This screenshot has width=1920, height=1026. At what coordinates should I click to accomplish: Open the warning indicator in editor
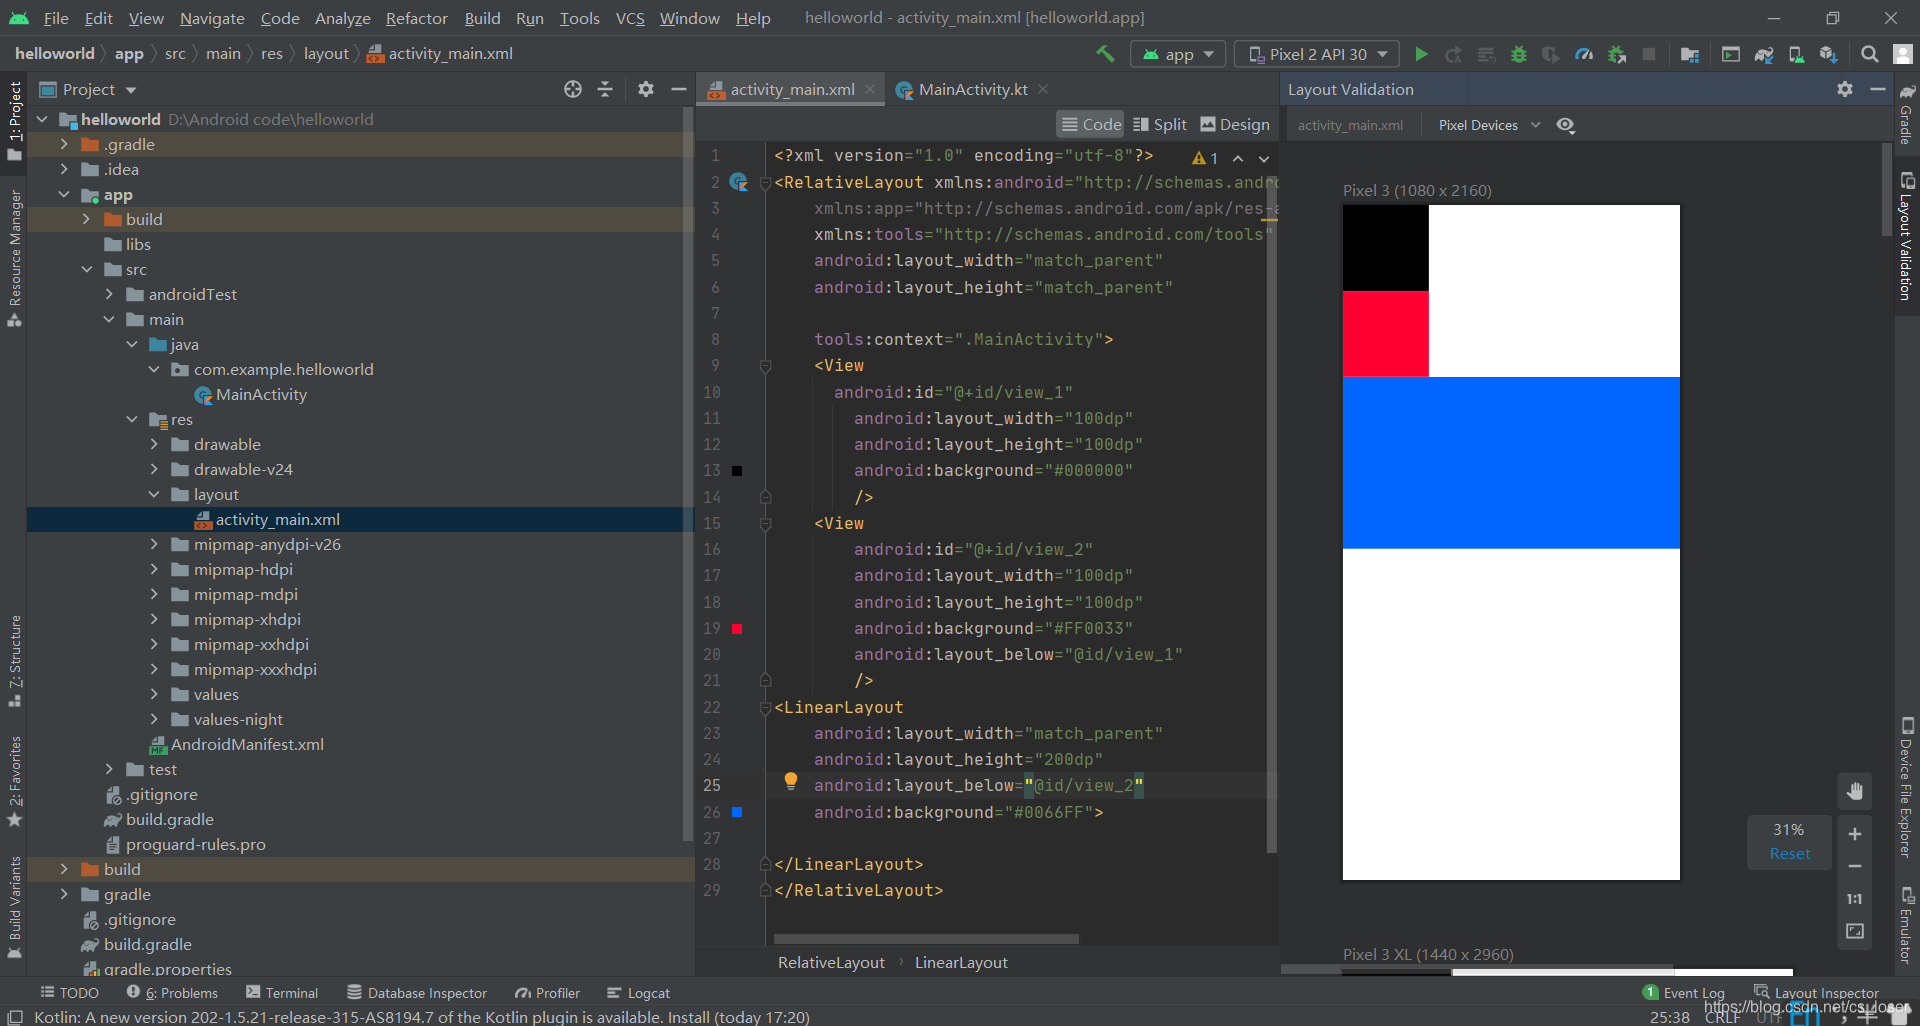(x=1205, y=158)
